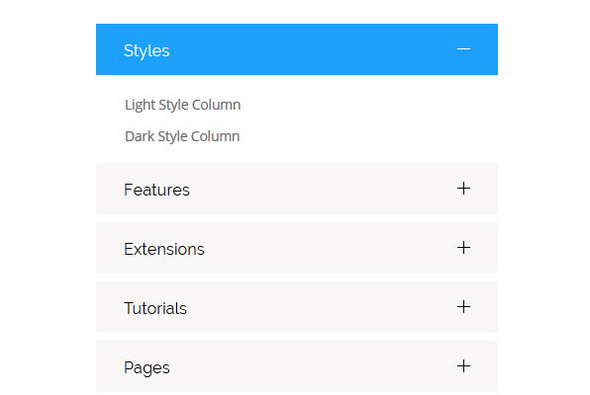The width and height of the screenshot is (590, 395).
Task: Select the Extensions heading text
Action: [164, 249]
